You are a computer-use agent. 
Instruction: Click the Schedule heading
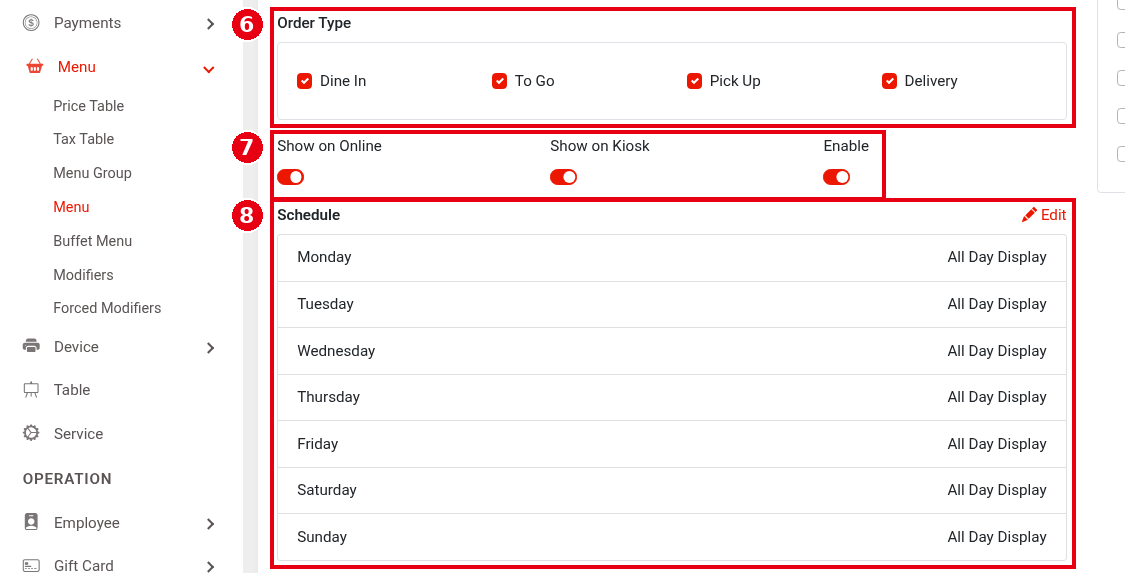309,215
